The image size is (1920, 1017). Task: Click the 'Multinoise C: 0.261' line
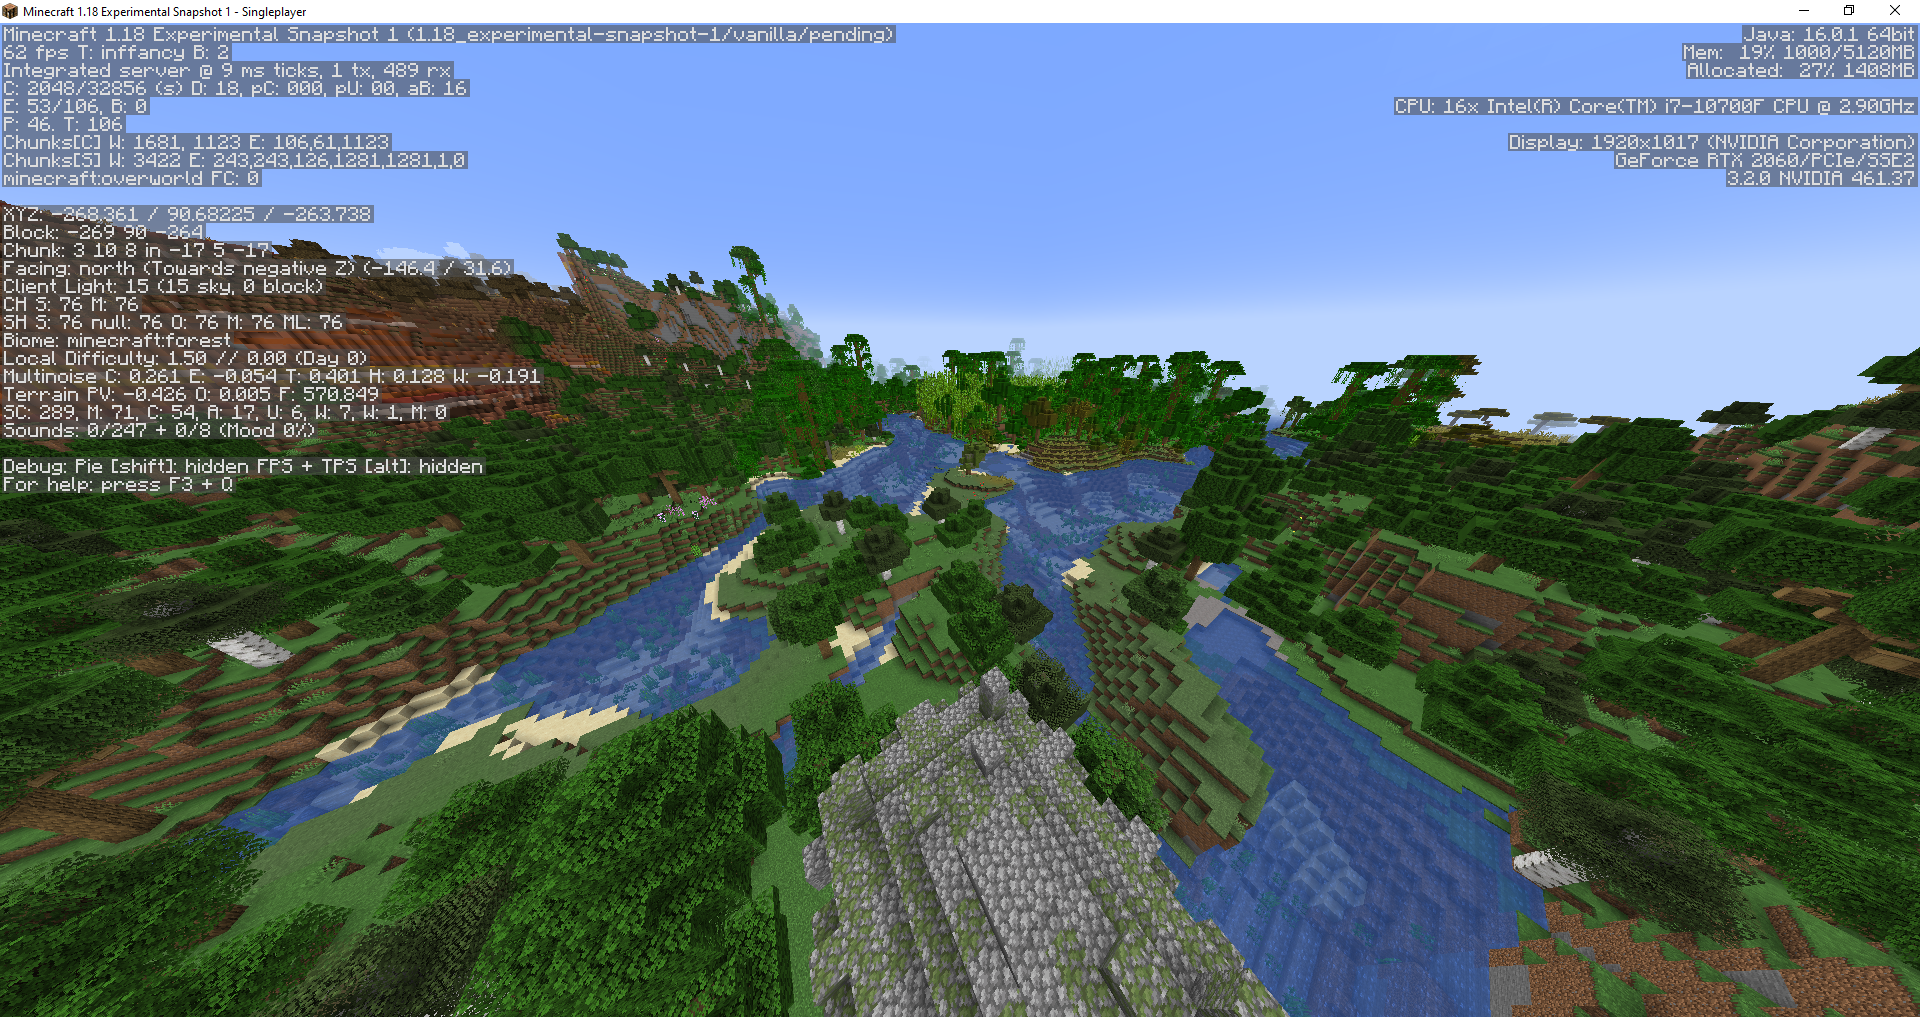tap(271, 377)
